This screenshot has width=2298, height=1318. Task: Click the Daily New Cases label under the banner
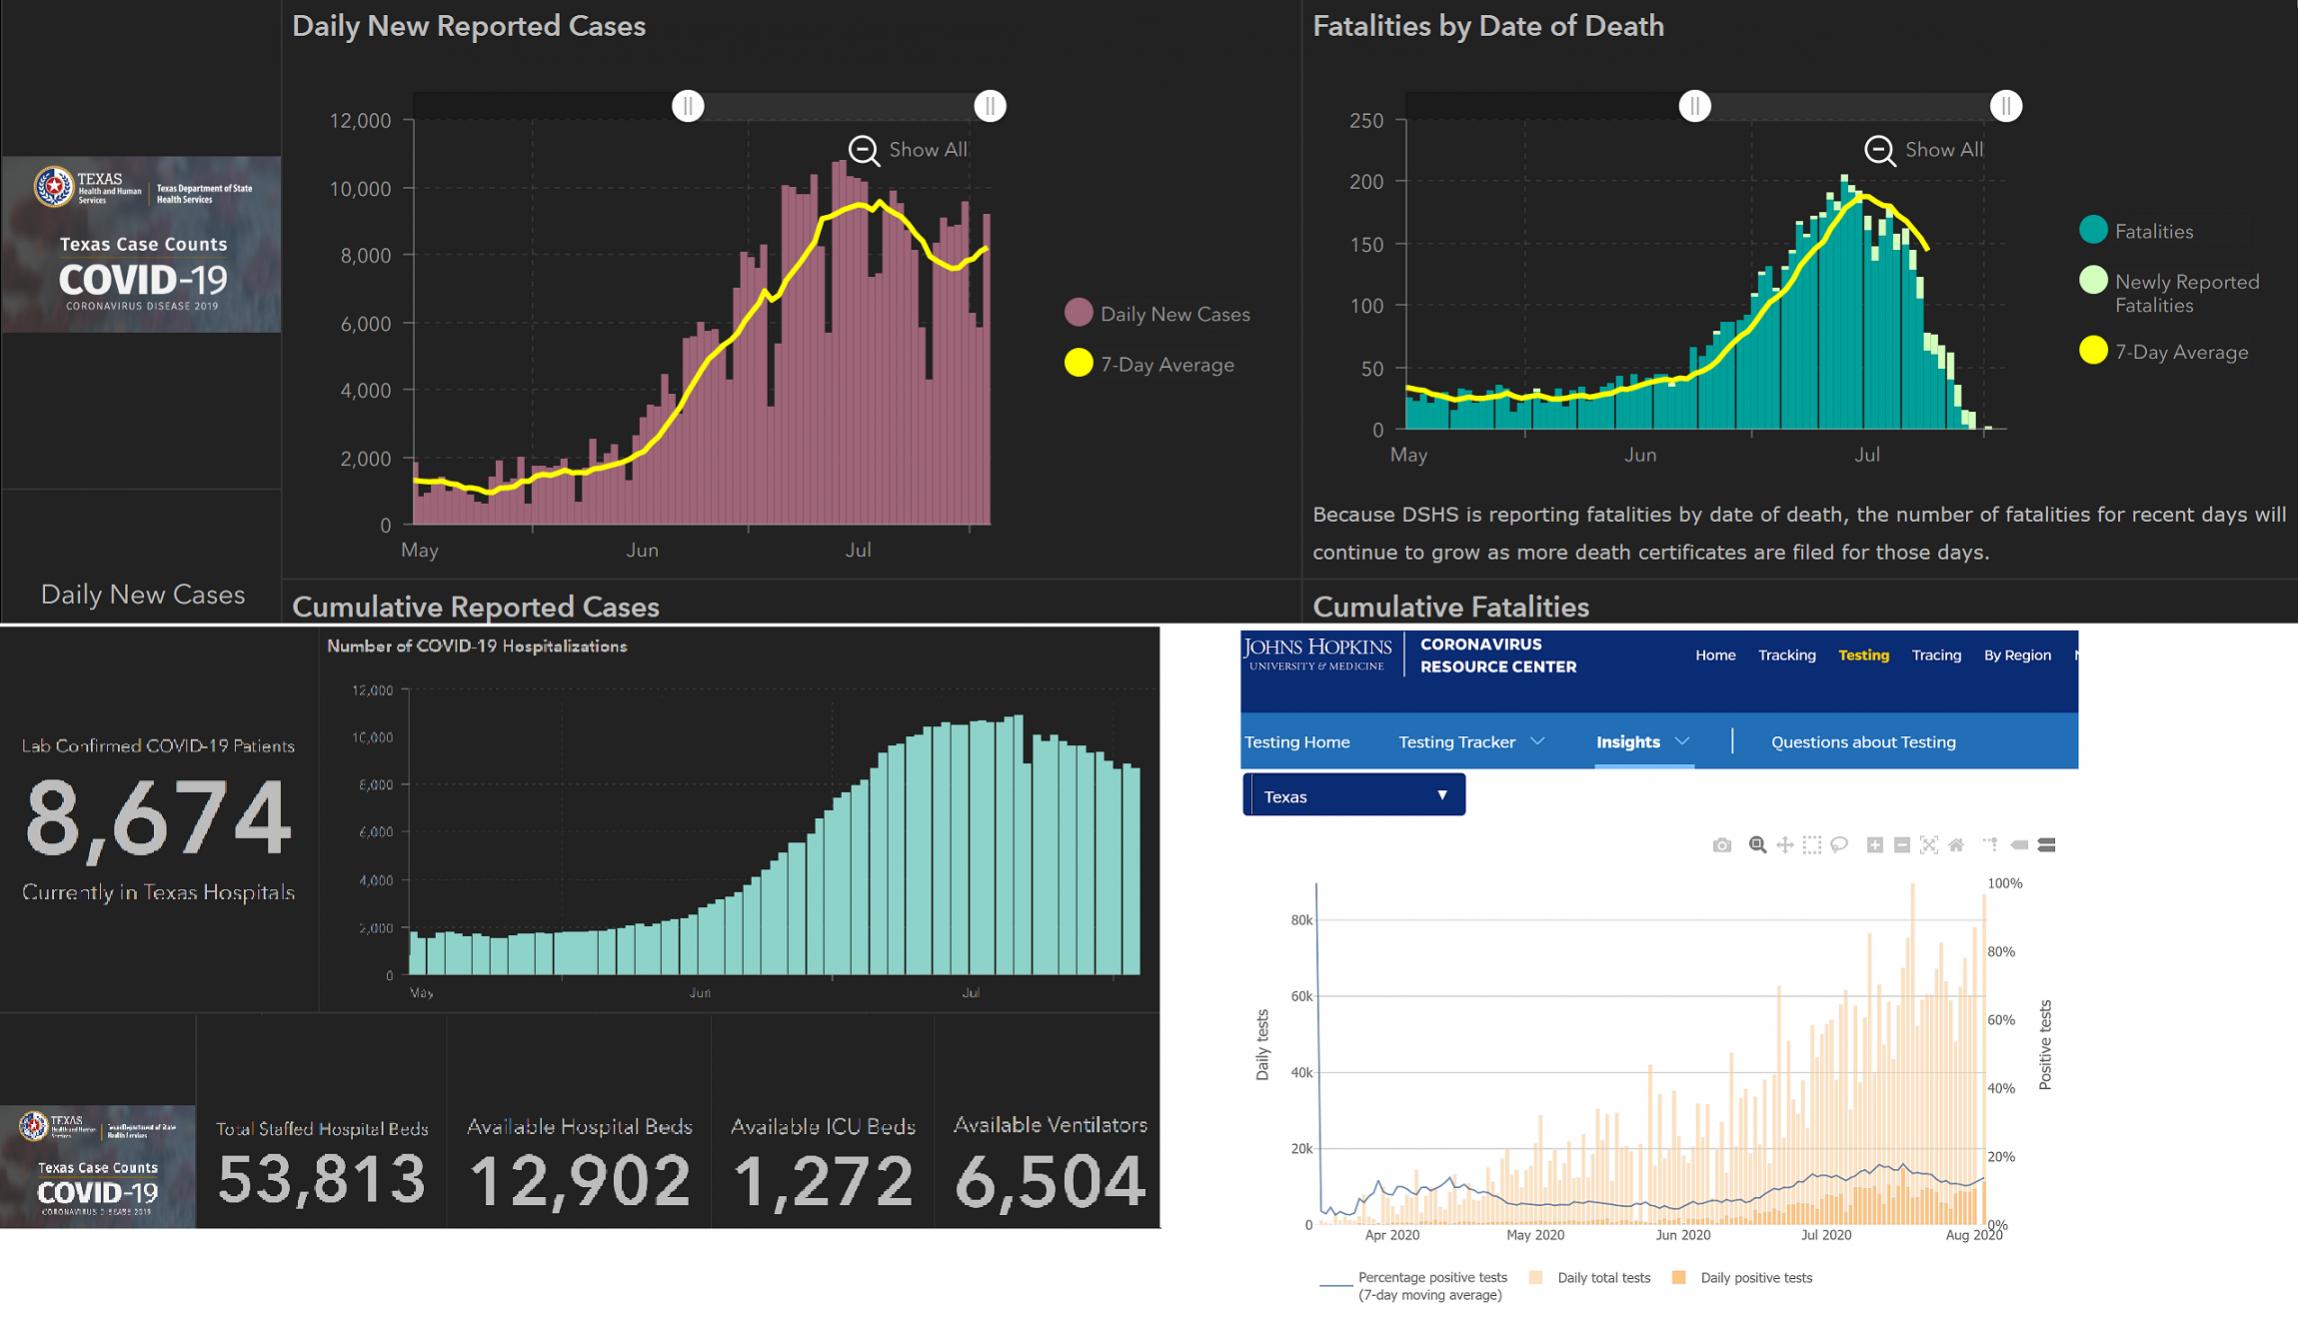(x=143, y=594)
